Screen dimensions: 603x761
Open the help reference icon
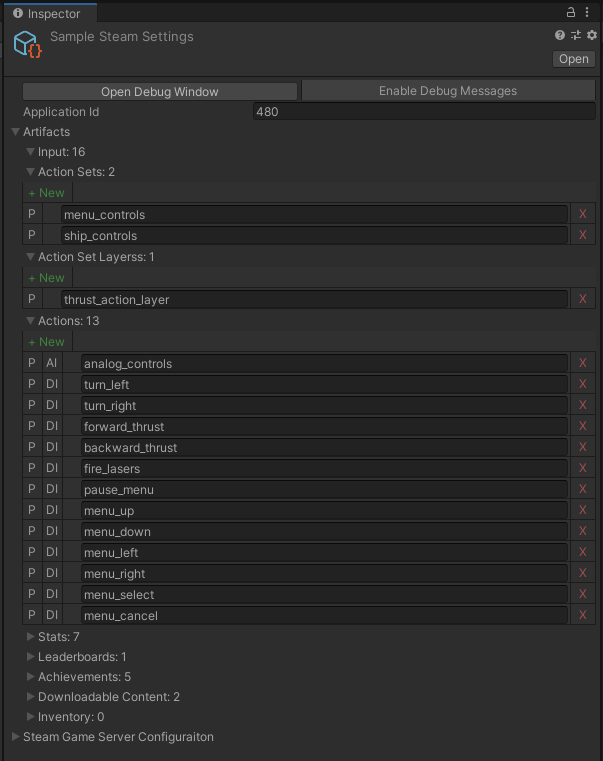pos(560,35)
